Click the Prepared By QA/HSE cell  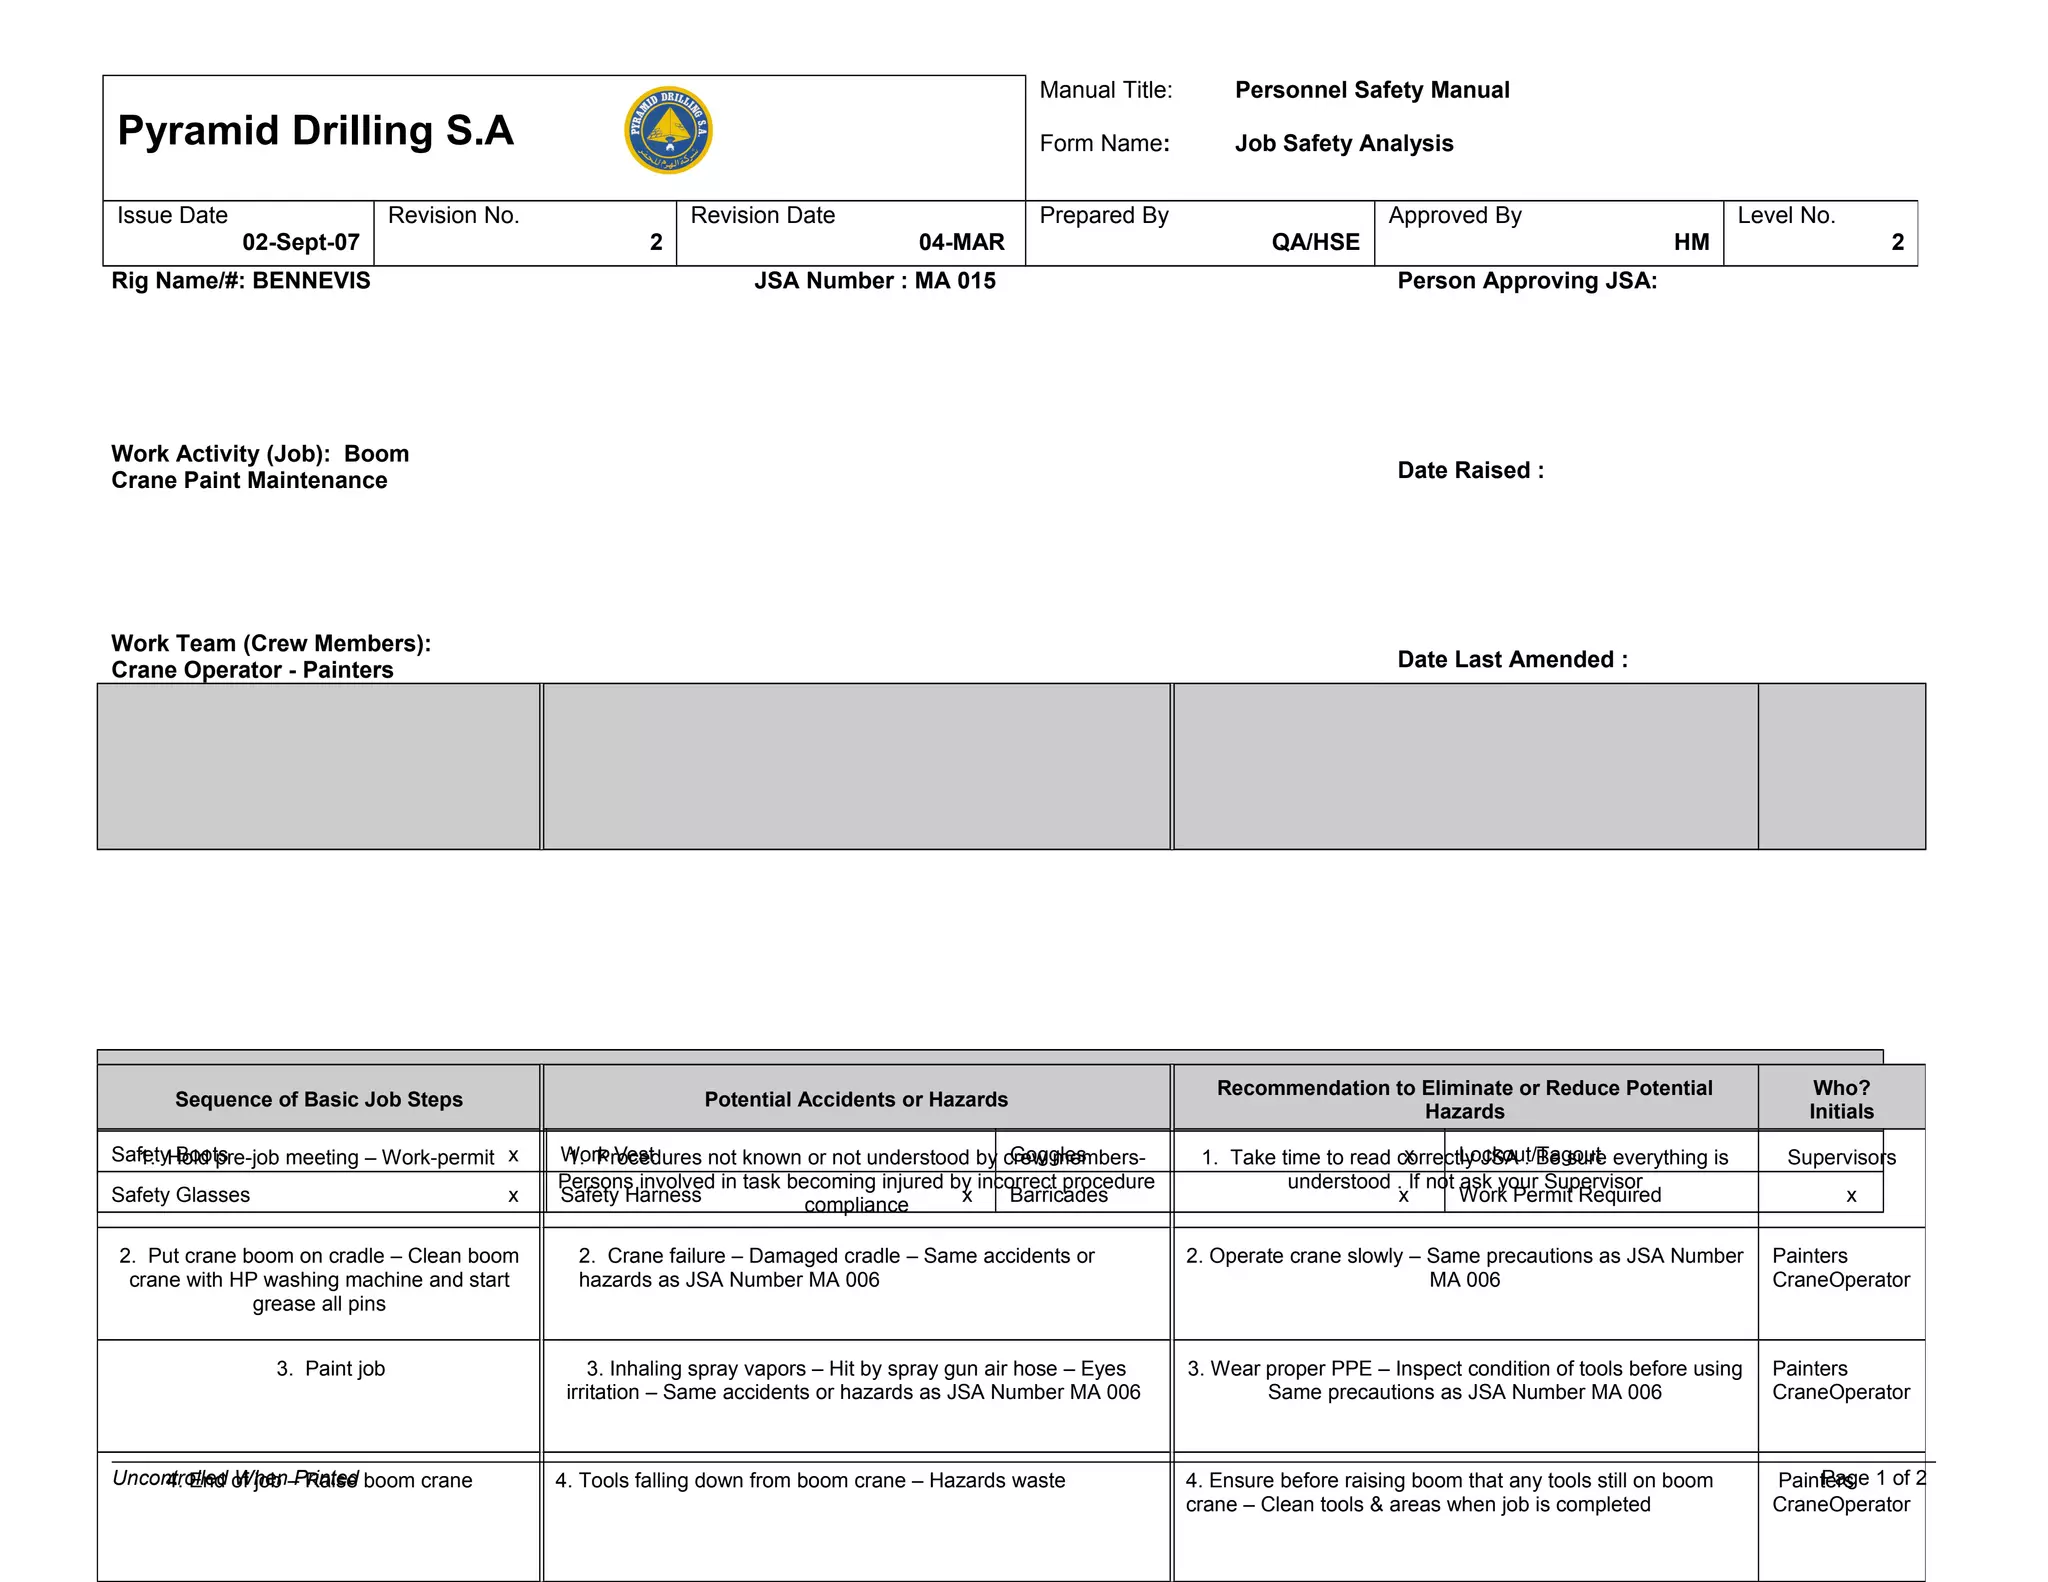point(1199,232)
